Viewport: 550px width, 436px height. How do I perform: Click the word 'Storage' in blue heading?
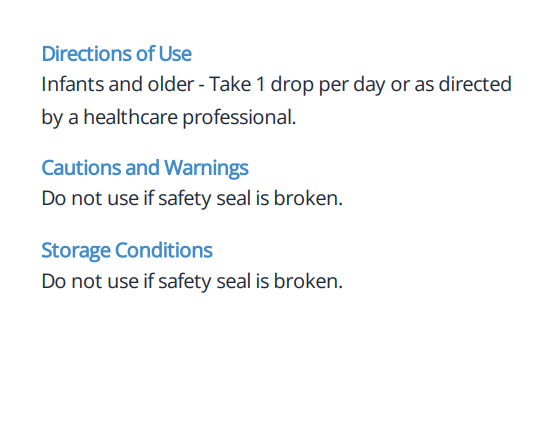76,251
